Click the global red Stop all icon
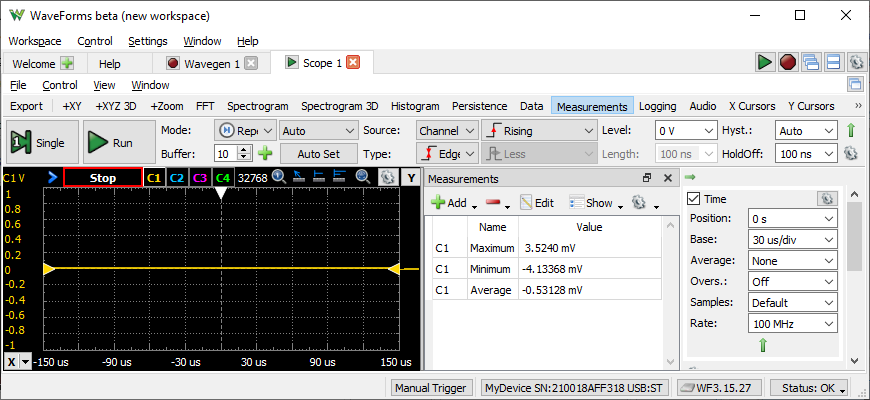Viewport: 870px width, 400px height. point(788,62)
